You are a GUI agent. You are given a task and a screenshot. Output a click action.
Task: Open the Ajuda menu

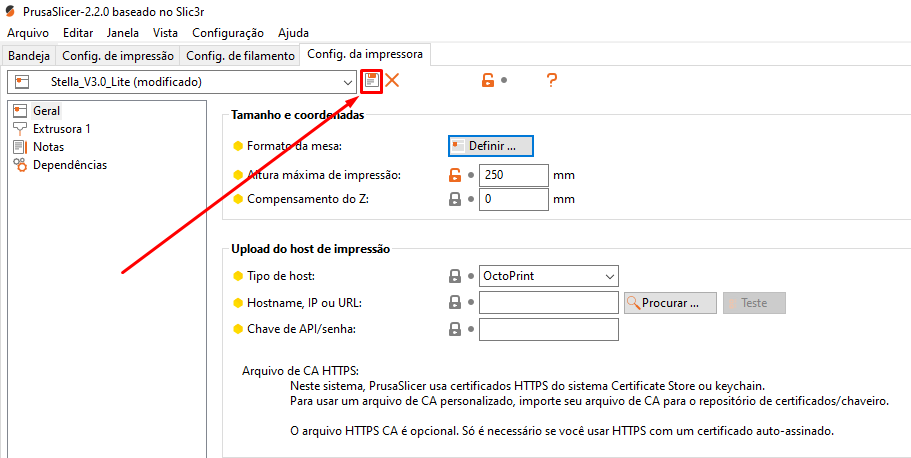pos(293,33)
